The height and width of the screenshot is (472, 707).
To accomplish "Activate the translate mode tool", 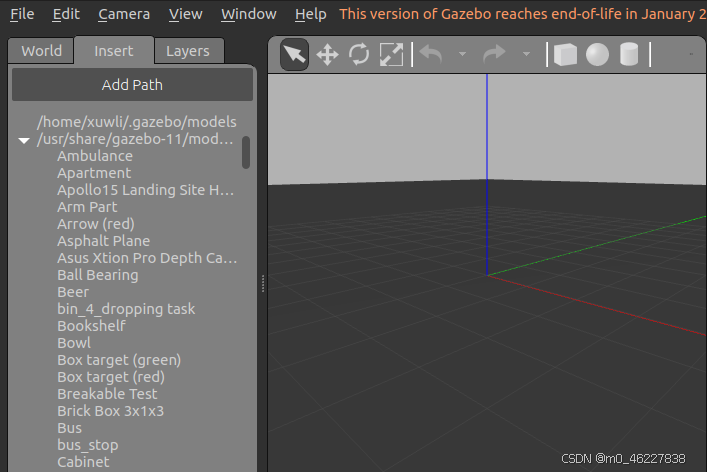I will click(327, 55).
